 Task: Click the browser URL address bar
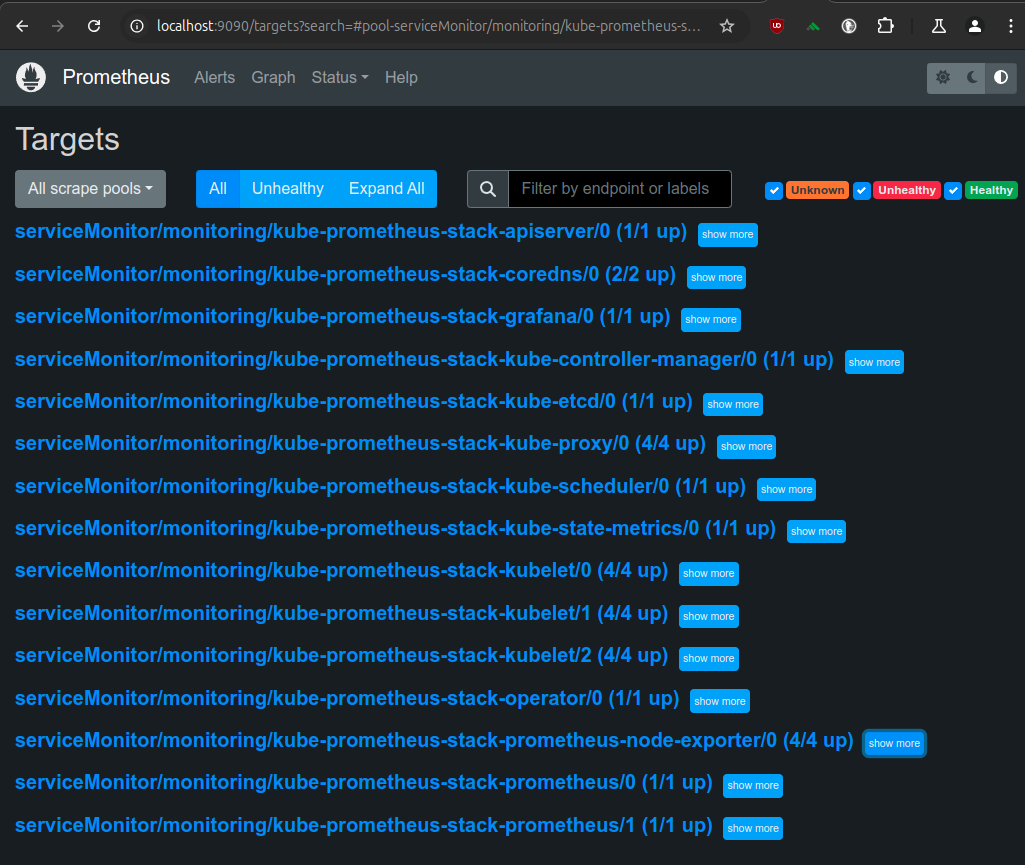[x=428, y=26]
